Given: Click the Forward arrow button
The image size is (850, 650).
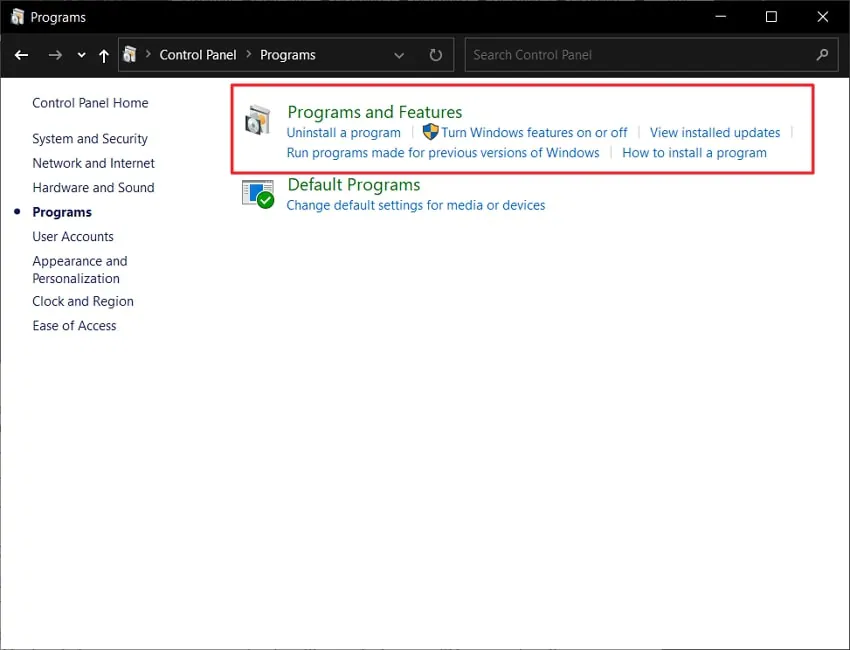Looking at the screenshot, I should coord(55,55).
